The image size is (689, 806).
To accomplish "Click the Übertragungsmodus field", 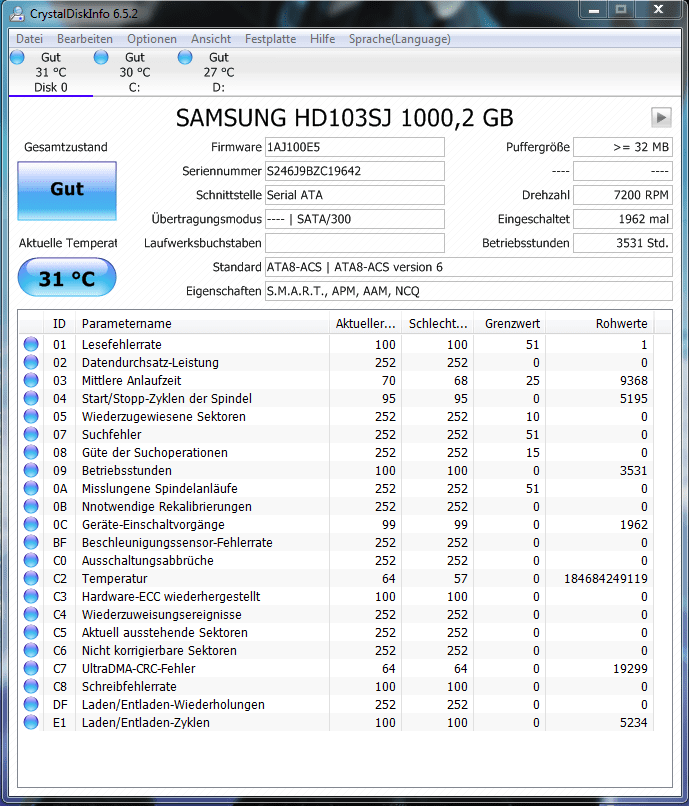I will (x=355, y=219).
